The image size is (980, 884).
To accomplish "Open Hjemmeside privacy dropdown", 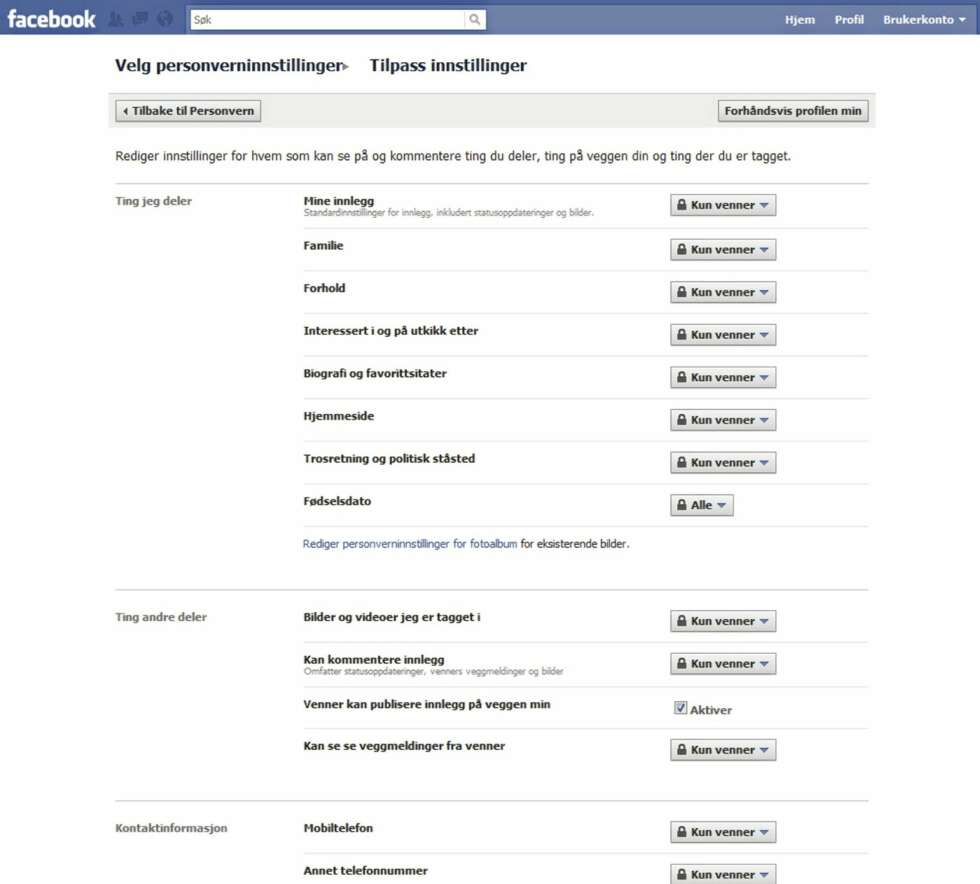I will click(x=723, y=419).
